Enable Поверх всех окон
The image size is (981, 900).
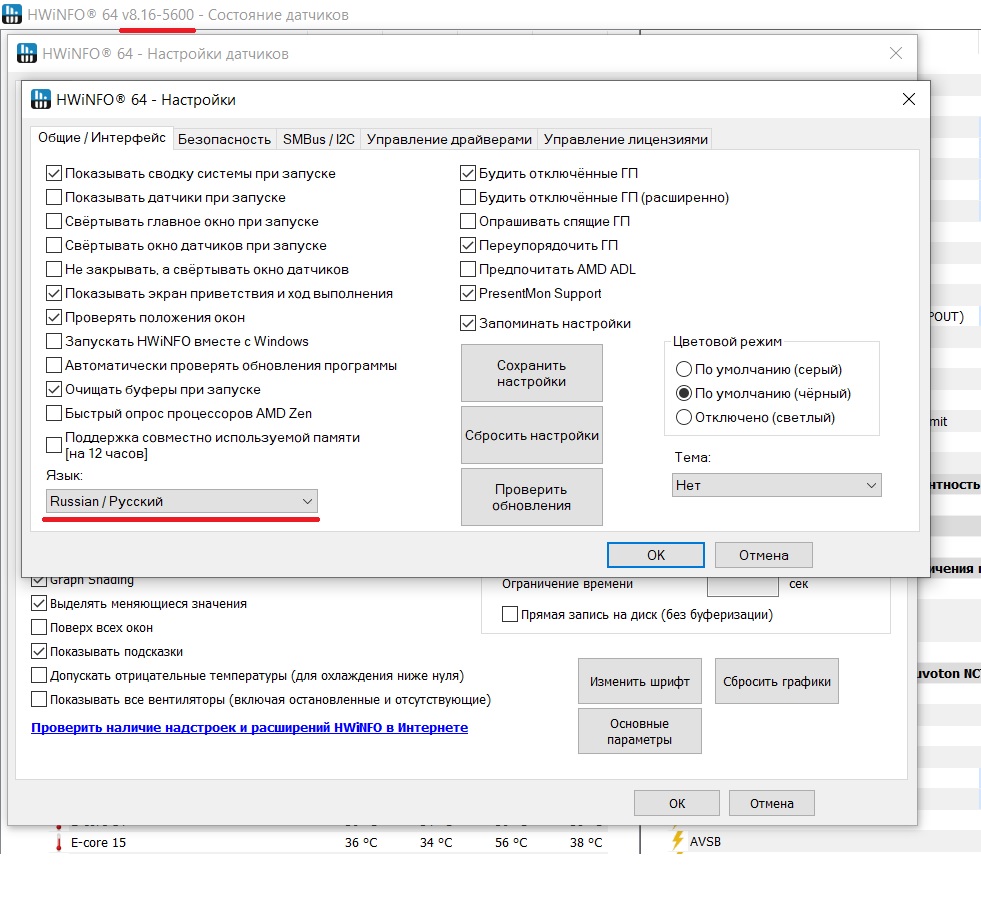coord(39,627)
